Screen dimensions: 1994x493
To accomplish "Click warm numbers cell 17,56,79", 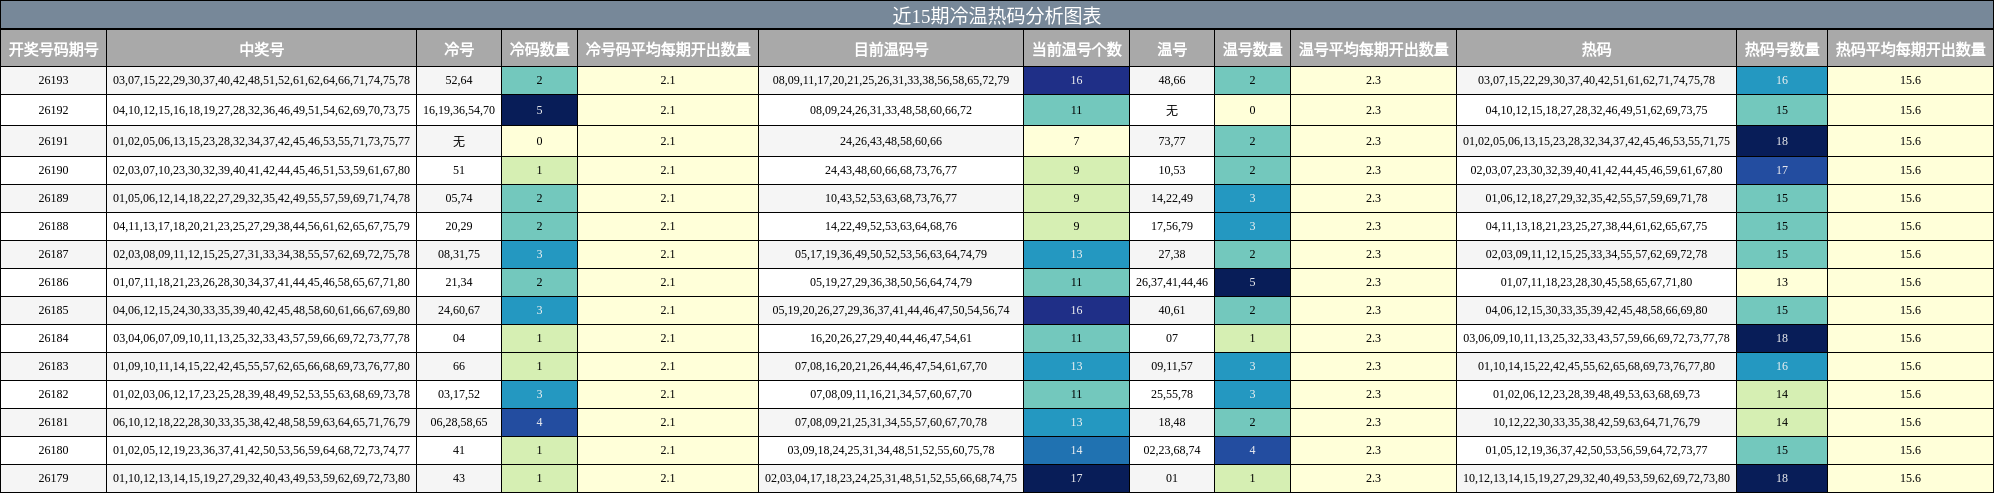I will click(x=1171, y=226).
